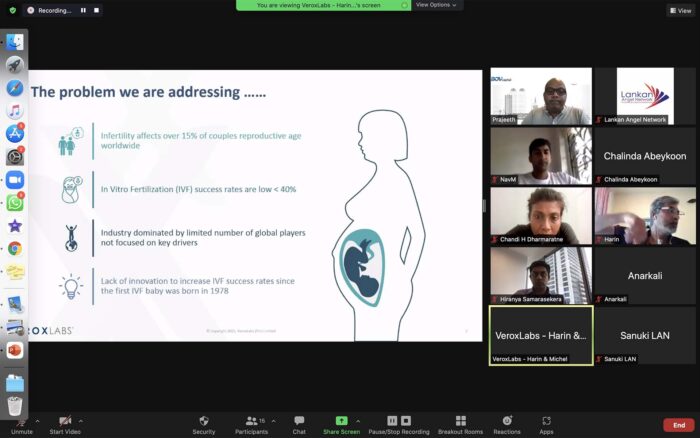Open the Reactions menu

(507, 424)
